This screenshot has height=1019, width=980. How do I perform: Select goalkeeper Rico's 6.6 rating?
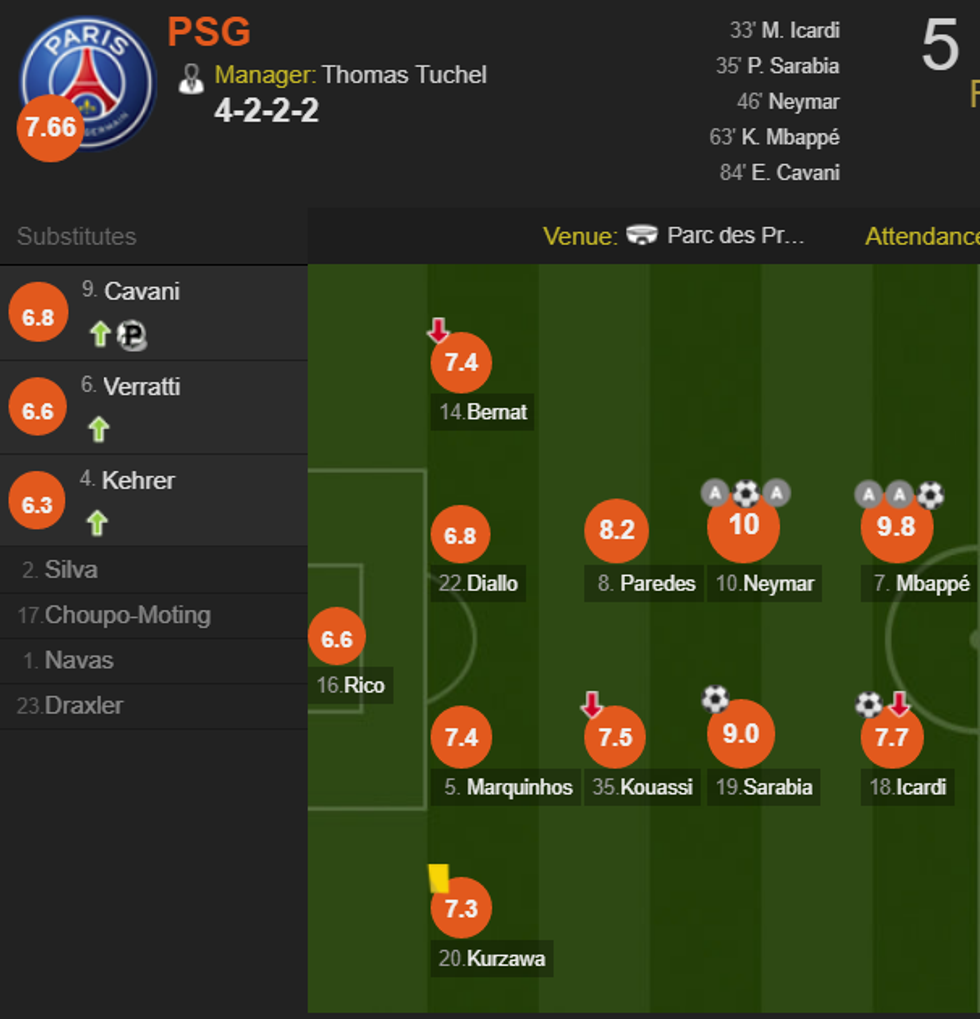(x=337, y=638)
